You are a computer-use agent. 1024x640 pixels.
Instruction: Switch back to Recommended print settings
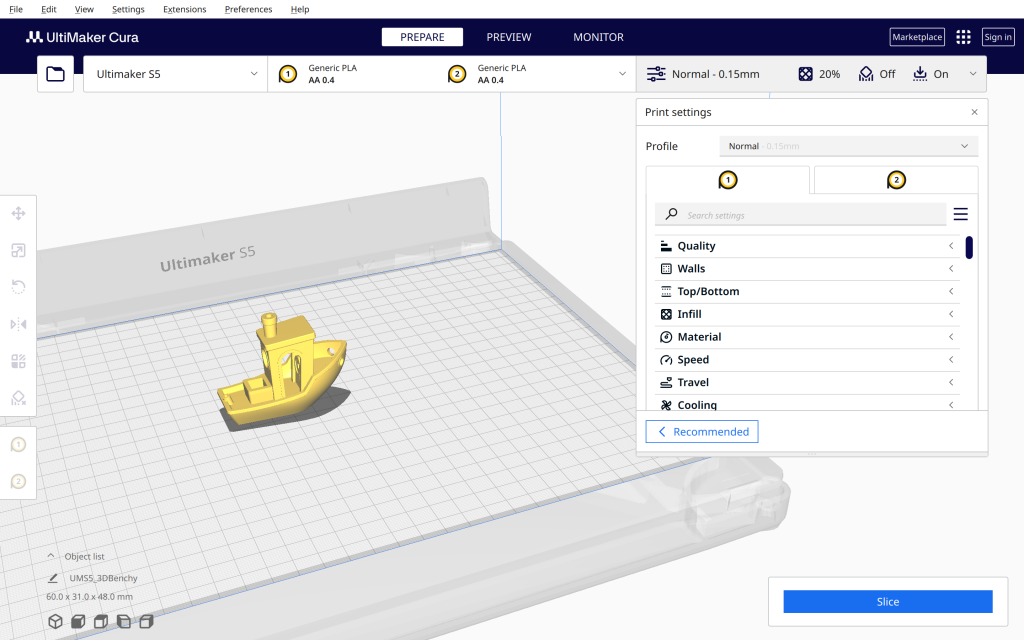click(701, 431)
